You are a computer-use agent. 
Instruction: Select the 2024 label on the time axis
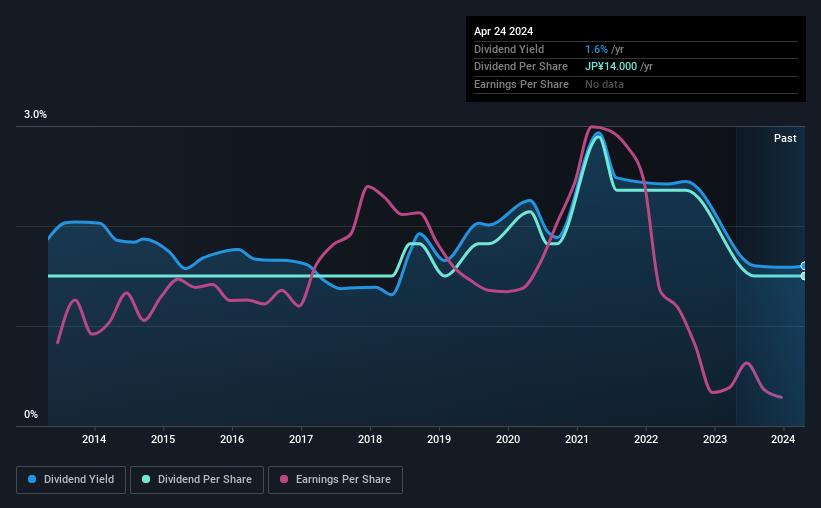point(783,439)
